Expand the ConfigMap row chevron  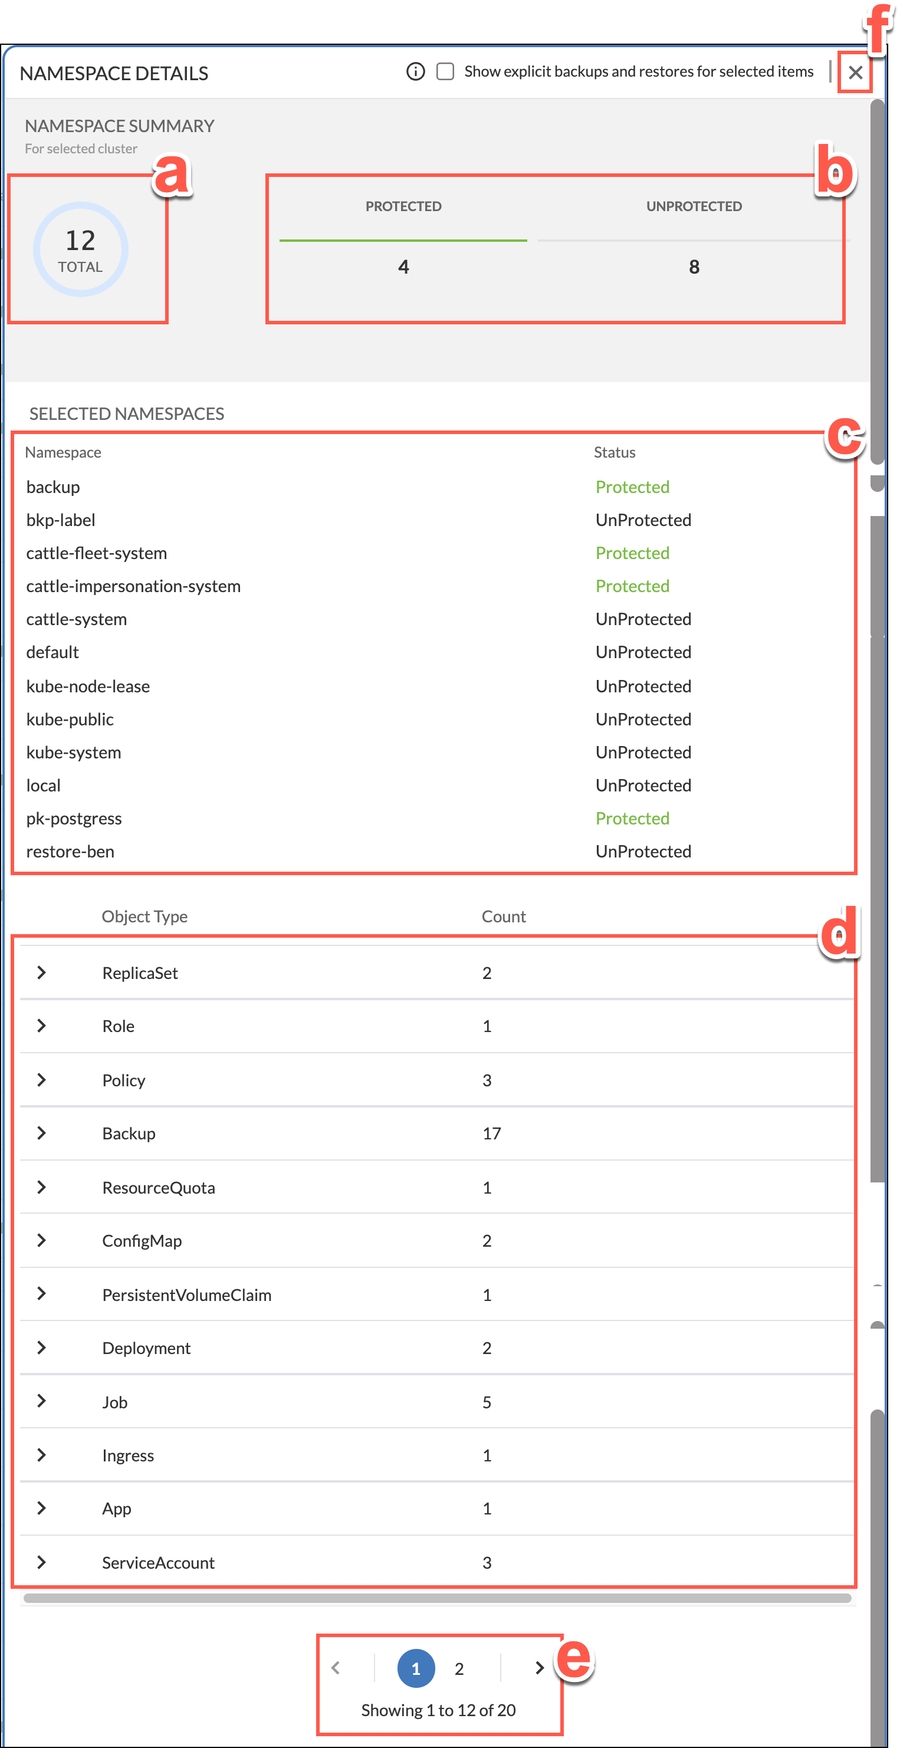(42, 1240)
